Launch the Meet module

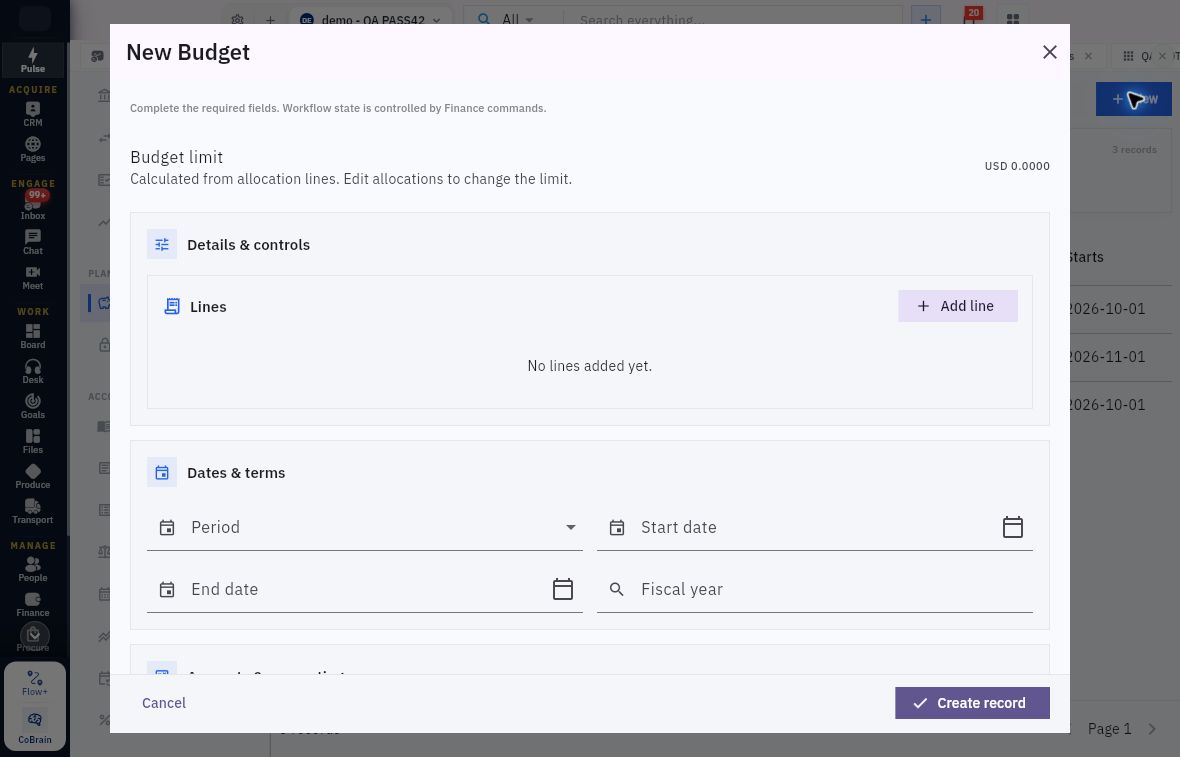32,277
